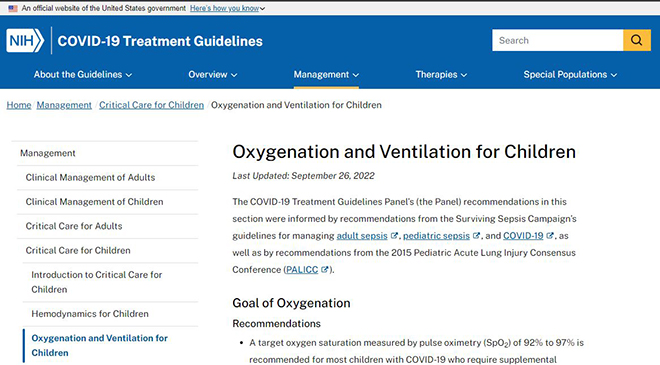Select Clinical Management of Adults in sidebar
The image size is (660, 365).
click(x=90, y=178)
